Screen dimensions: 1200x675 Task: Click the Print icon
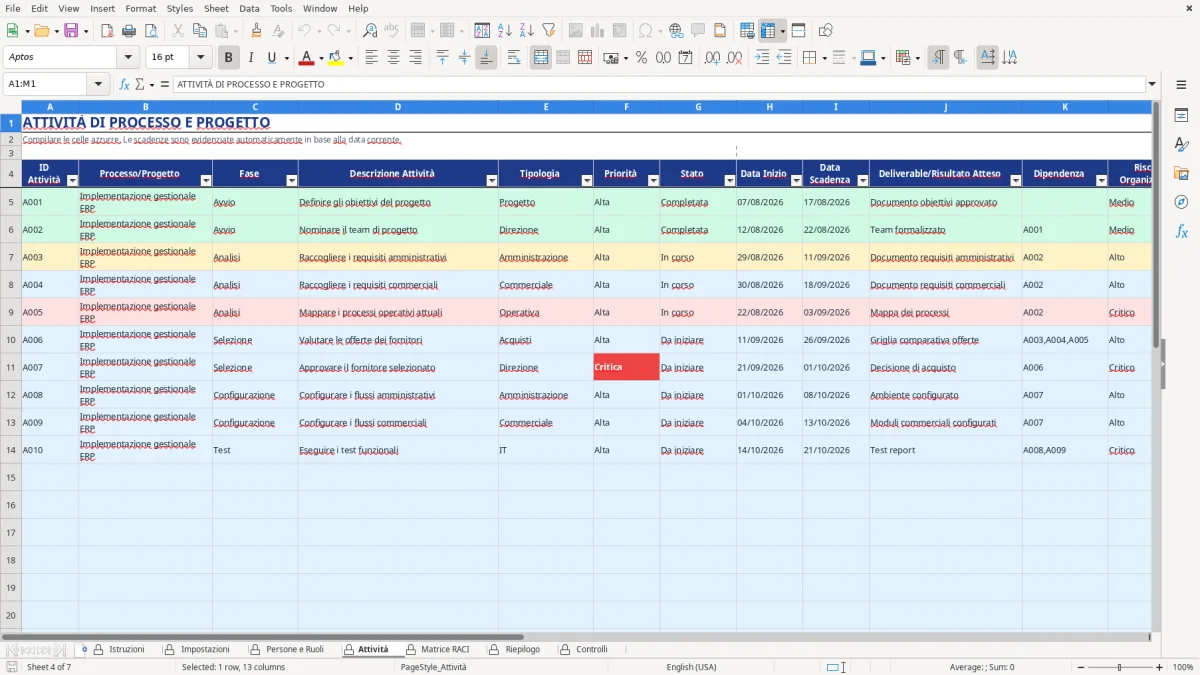coord(129,31)
